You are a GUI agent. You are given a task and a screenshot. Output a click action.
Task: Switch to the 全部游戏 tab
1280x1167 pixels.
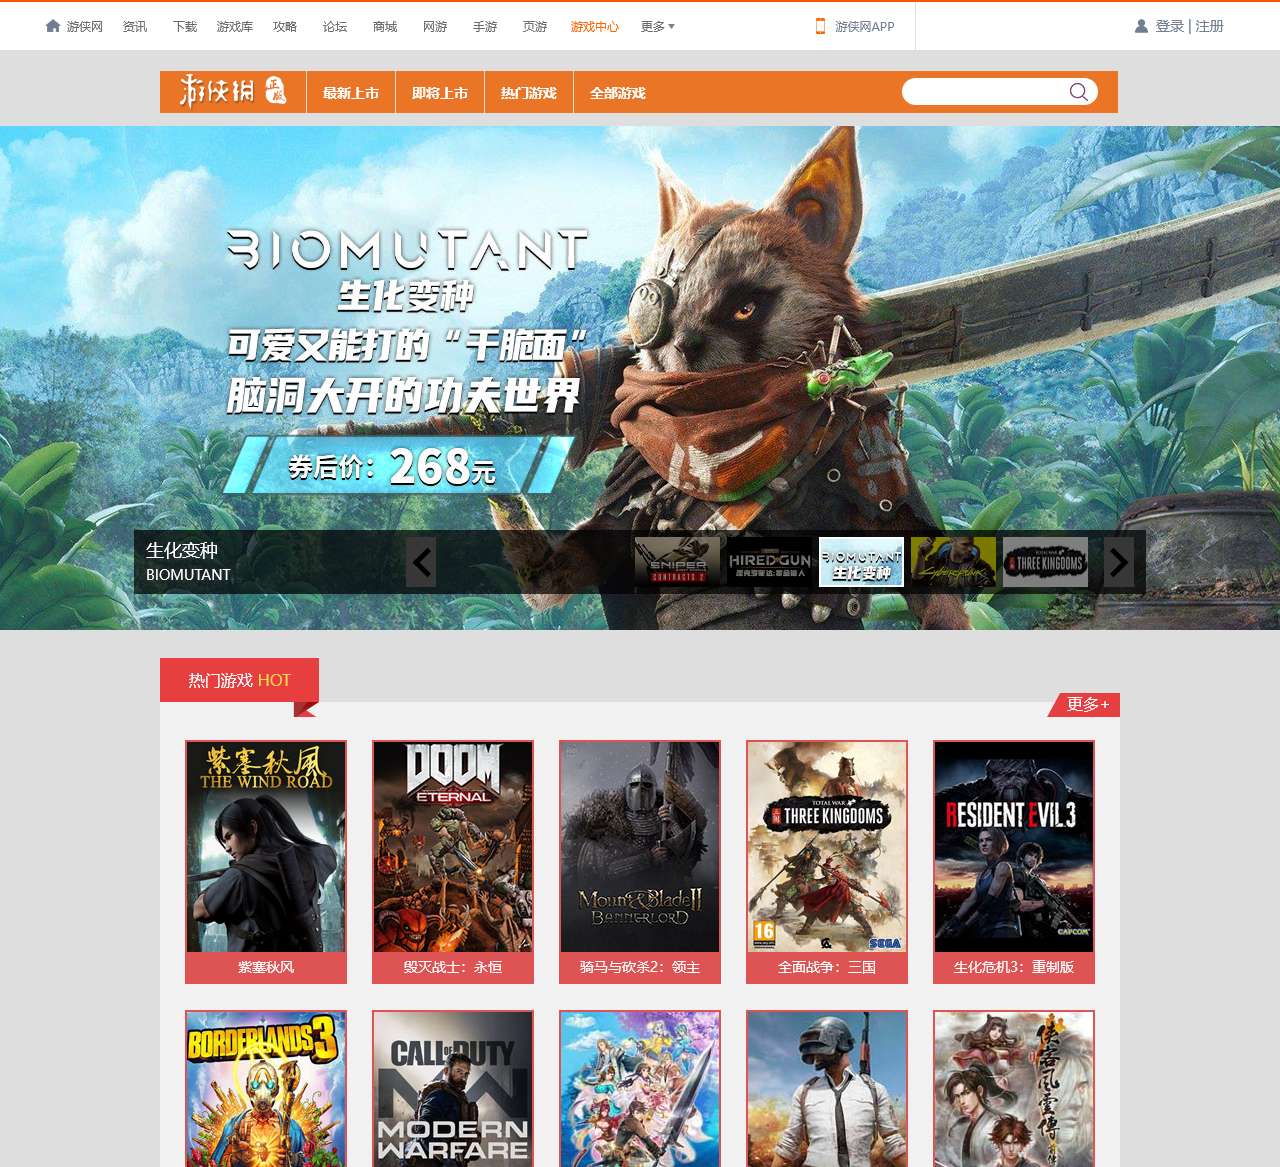pyautogui.click(x=618, y=92)
